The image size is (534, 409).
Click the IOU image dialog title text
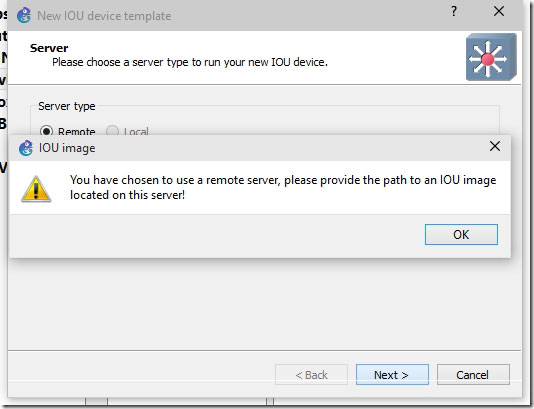67,148
